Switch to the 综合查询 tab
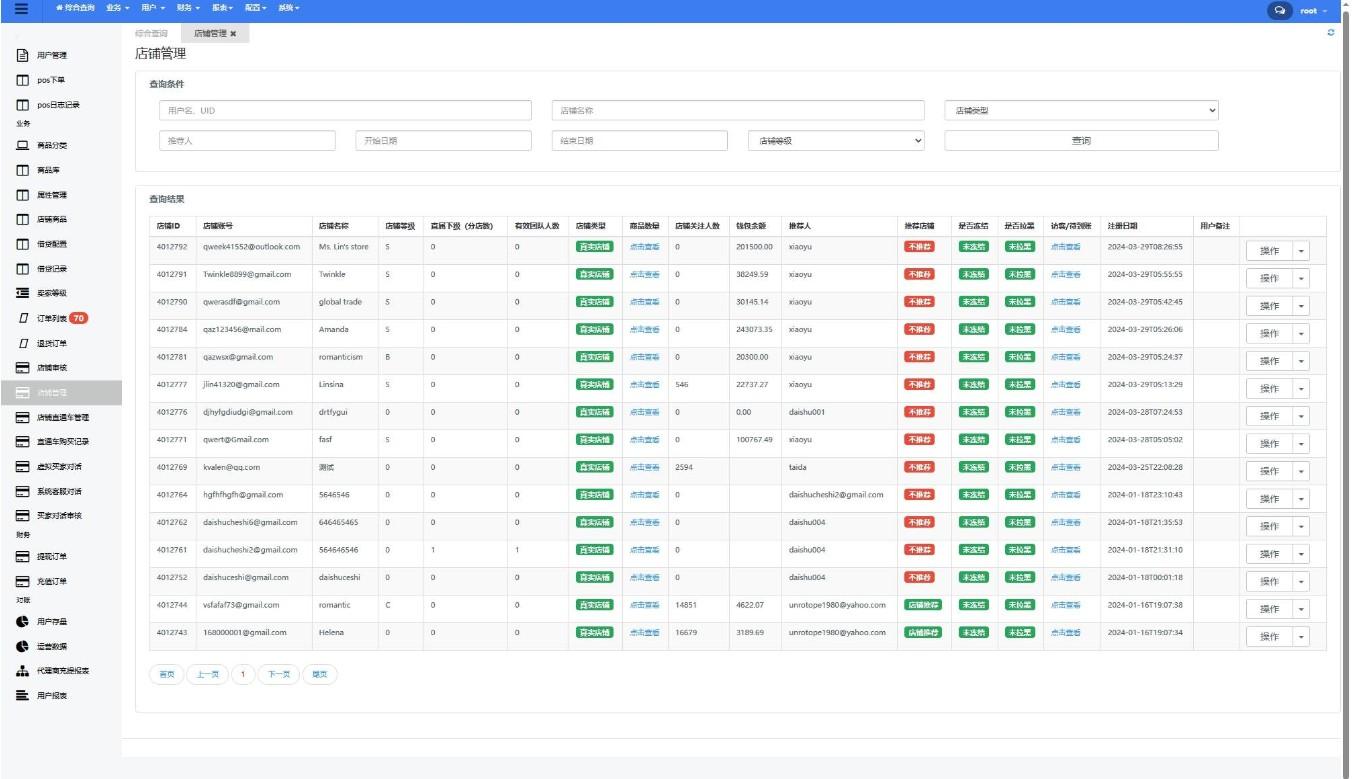Screen dimensions: 1366x779 coord(151,34)
